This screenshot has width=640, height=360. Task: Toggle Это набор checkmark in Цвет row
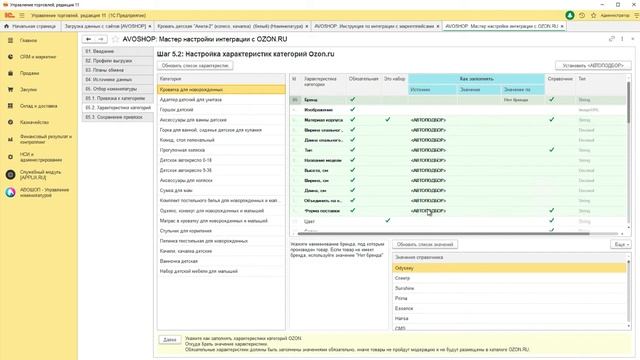(x=388, y=220)
